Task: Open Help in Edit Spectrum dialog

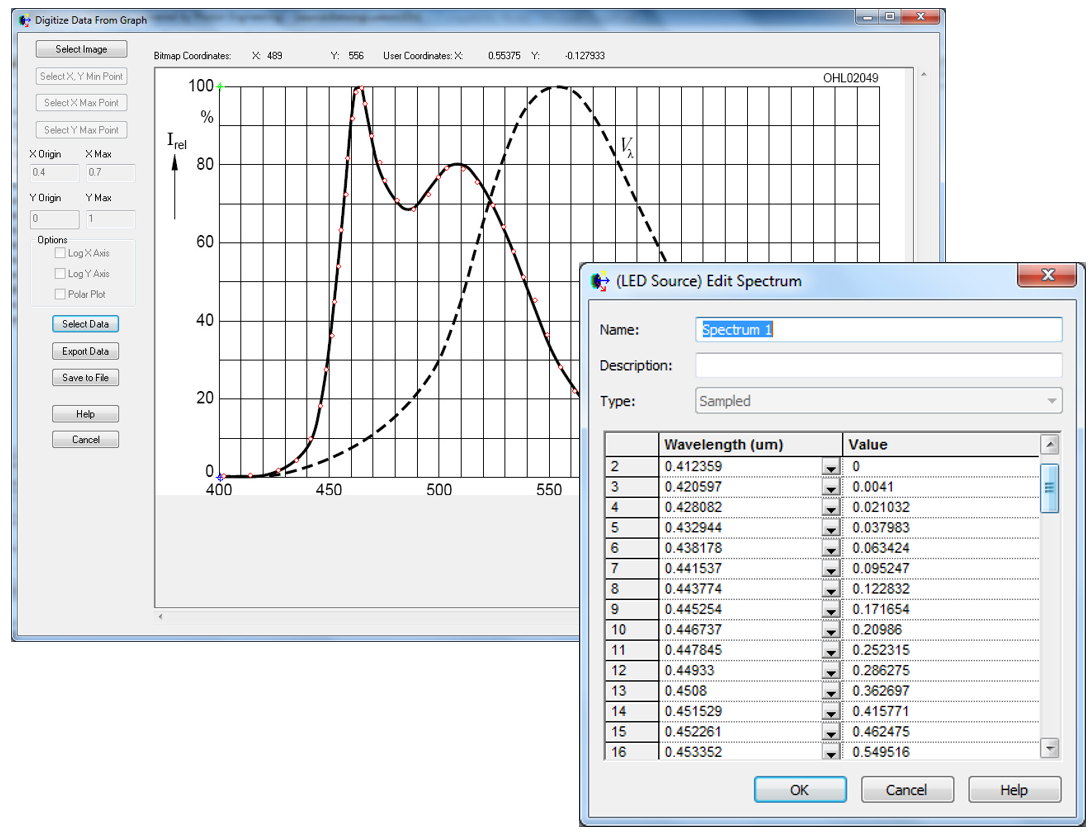Action: [1015, 790]
